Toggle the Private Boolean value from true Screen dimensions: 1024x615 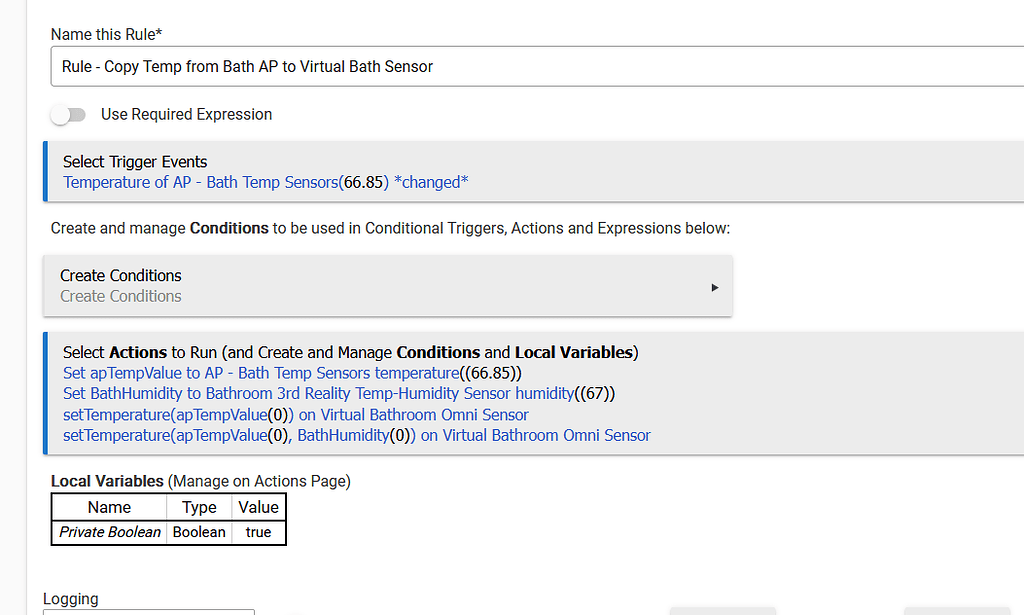point(258,532)
